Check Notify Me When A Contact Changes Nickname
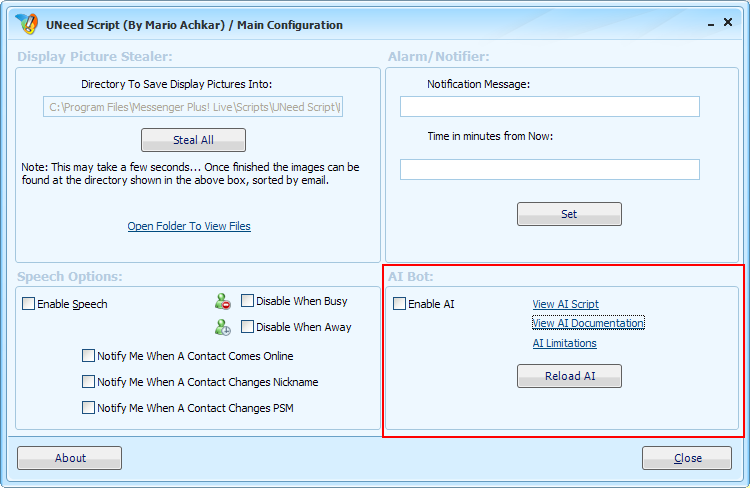The width and height of the screenshot is (750, 488). (x=88, y=381)
